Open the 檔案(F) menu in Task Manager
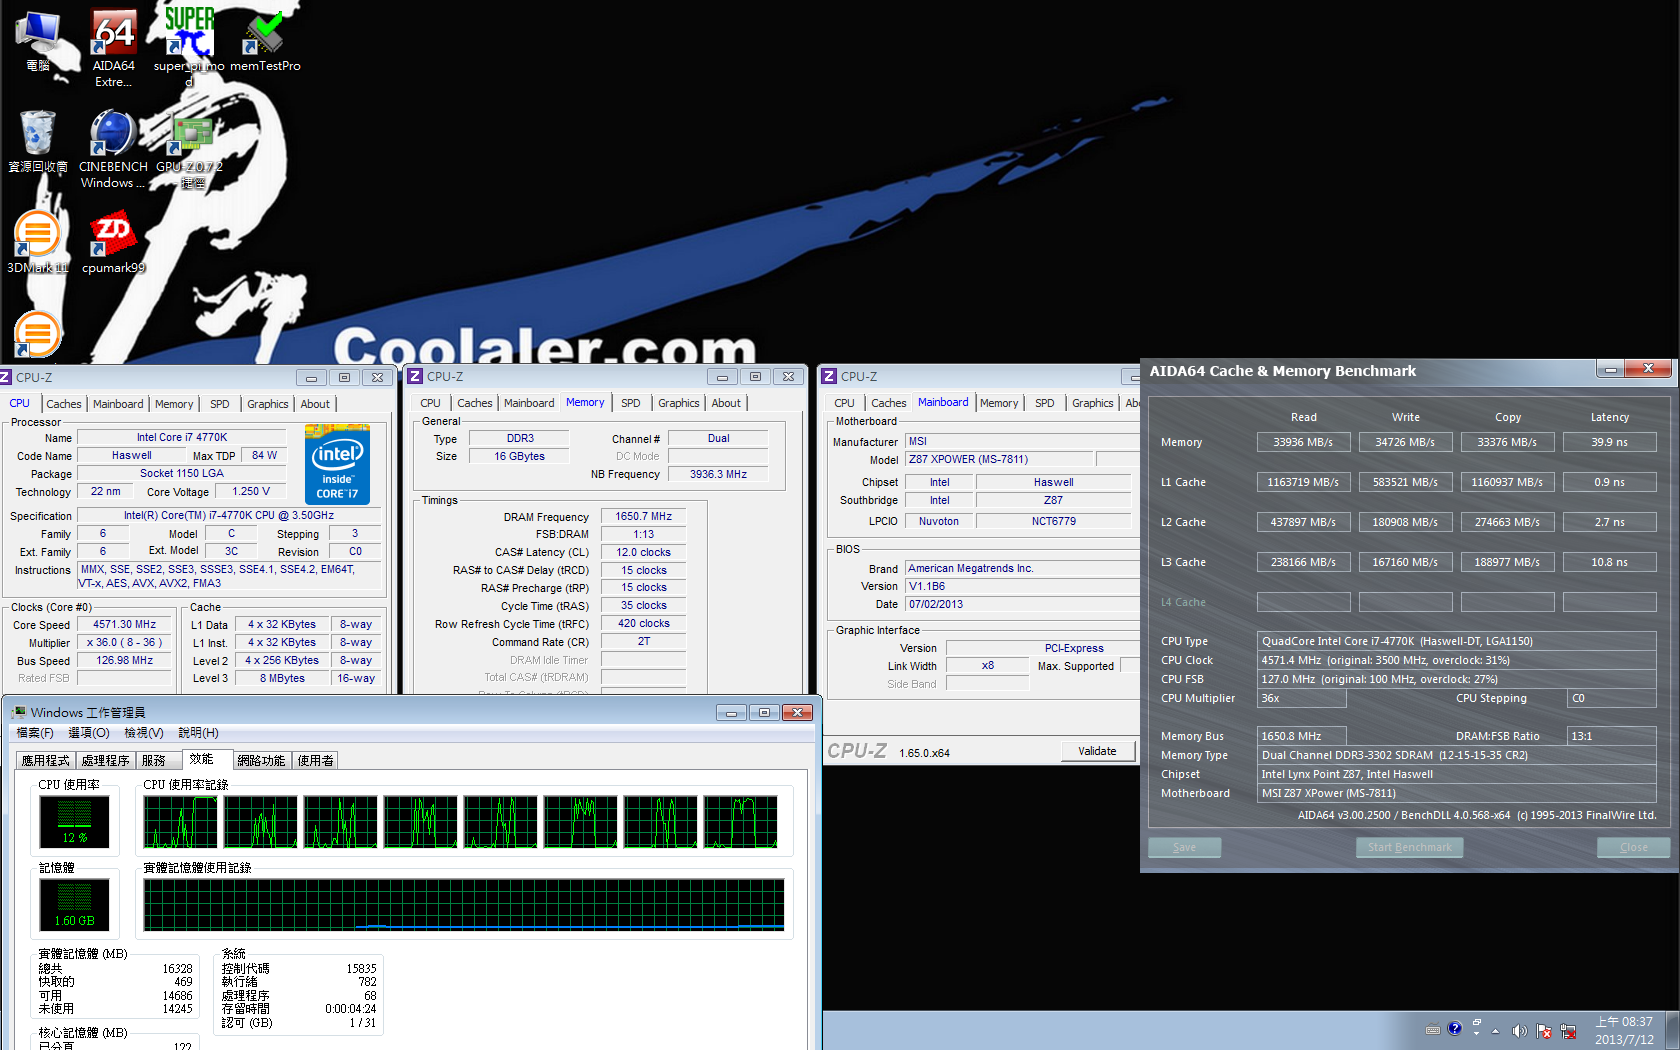The height and width of the screenshot is (1050, 1680). (35, 733)
